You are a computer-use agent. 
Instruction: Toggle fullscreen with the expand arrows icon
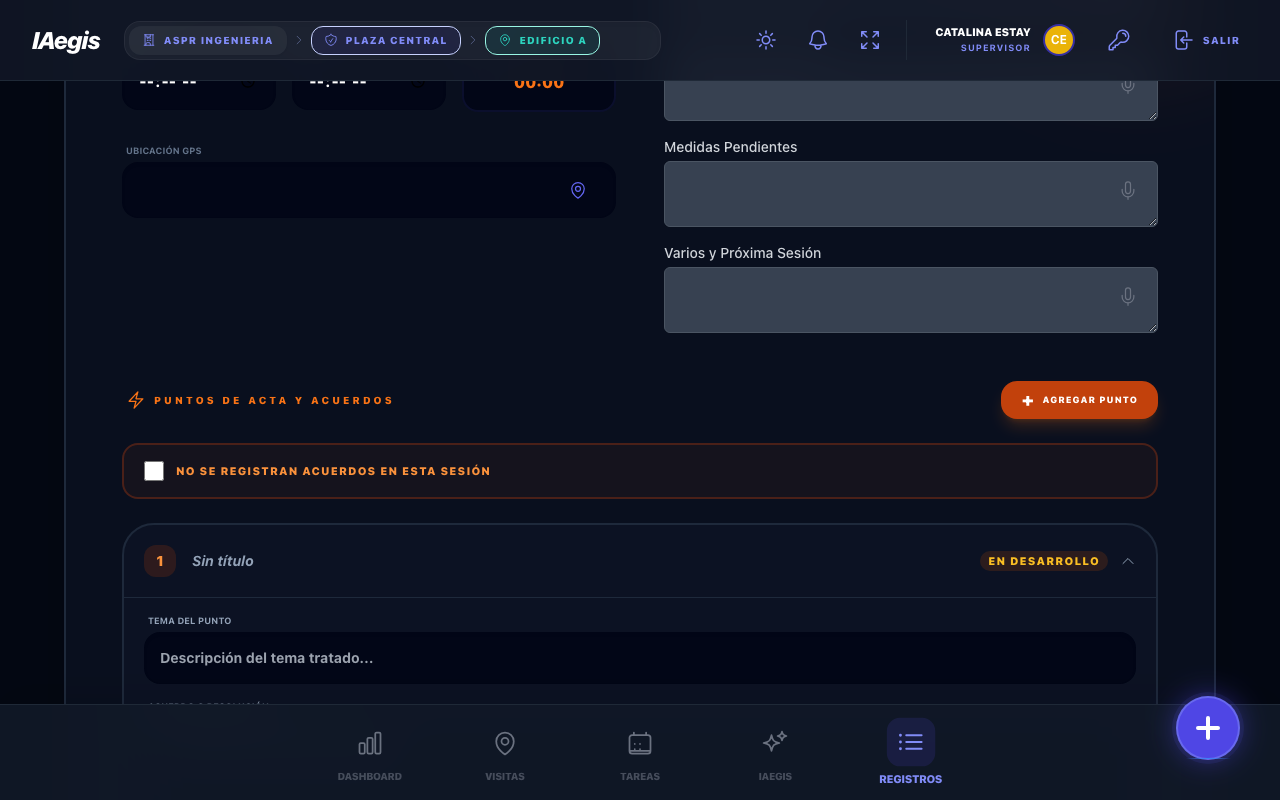pyautogui.click(x=870, y=40)
